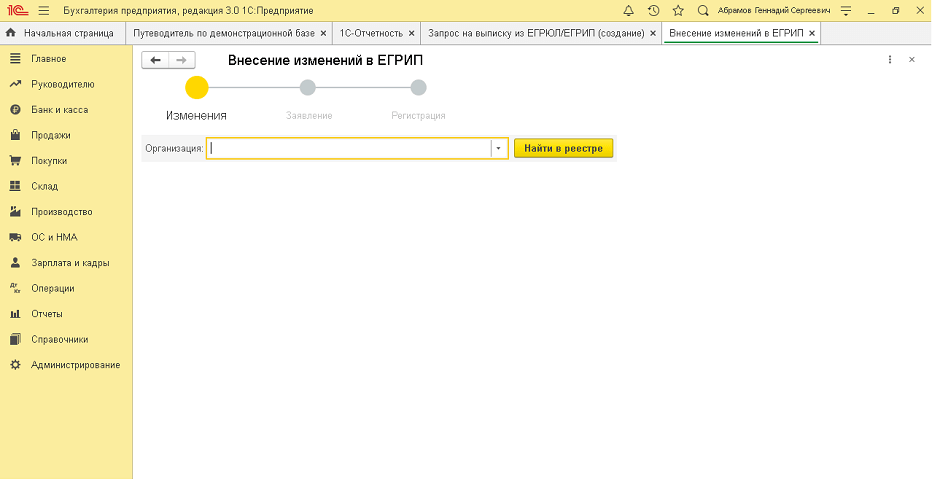Open the Покупки section
The height and width of the screenshot is (487, 940).
pyautogui.click(x=49, y=161)
